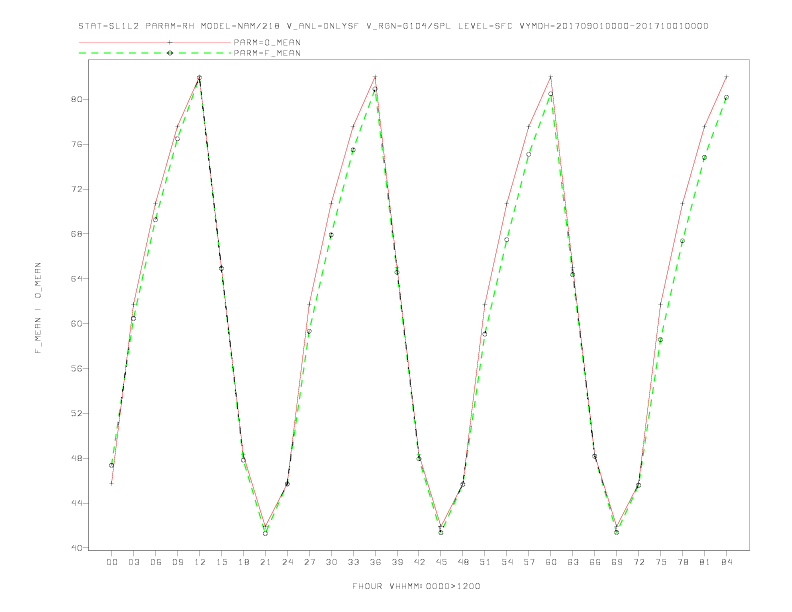Click the x-axis forecast hour label 60
Screen dimensions: 792x612
[x=551, y=562]
